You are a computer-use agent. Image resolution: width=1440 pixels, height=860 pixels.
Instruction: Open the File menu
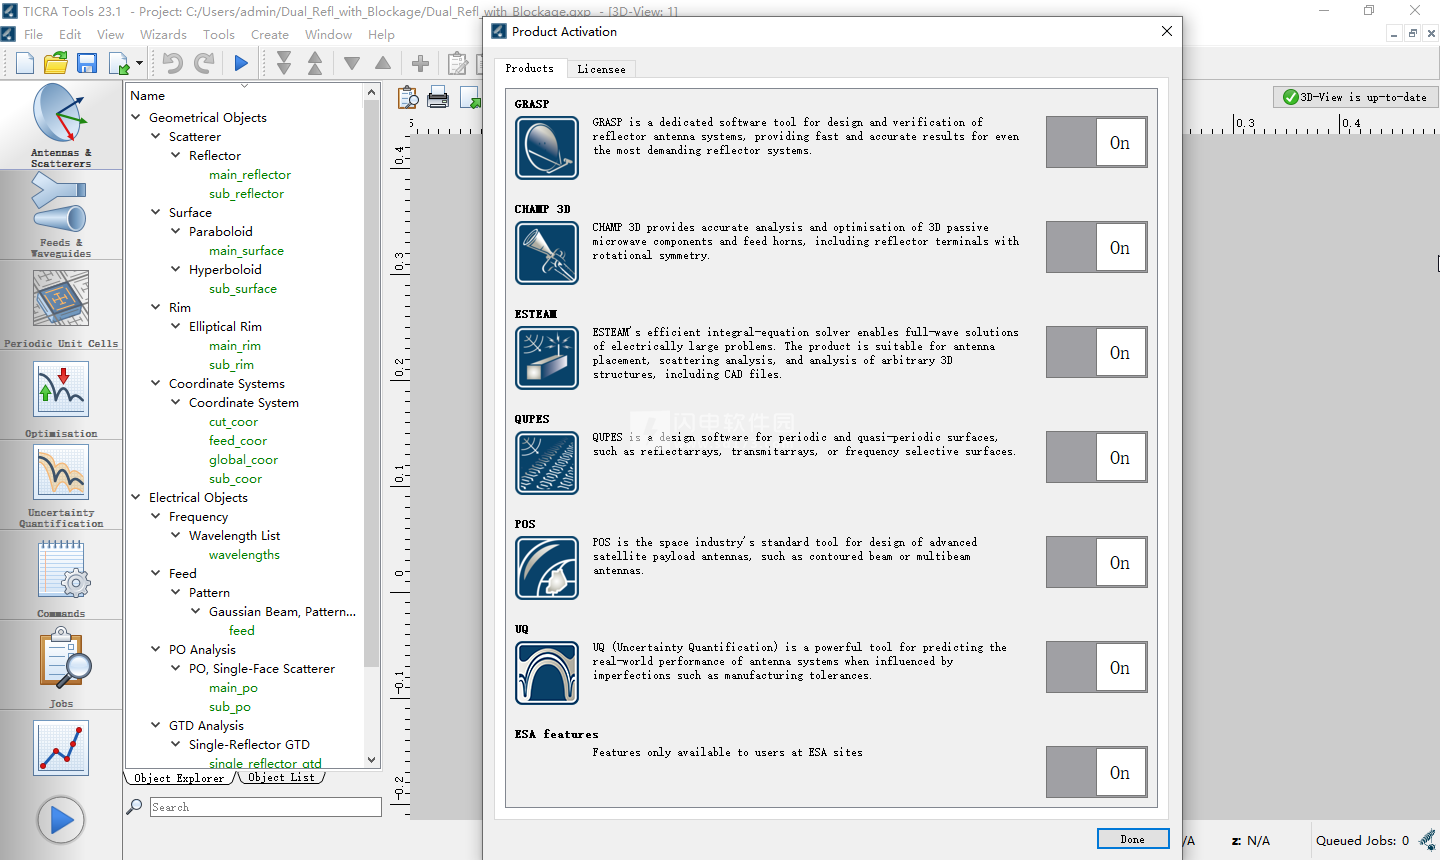33,34
